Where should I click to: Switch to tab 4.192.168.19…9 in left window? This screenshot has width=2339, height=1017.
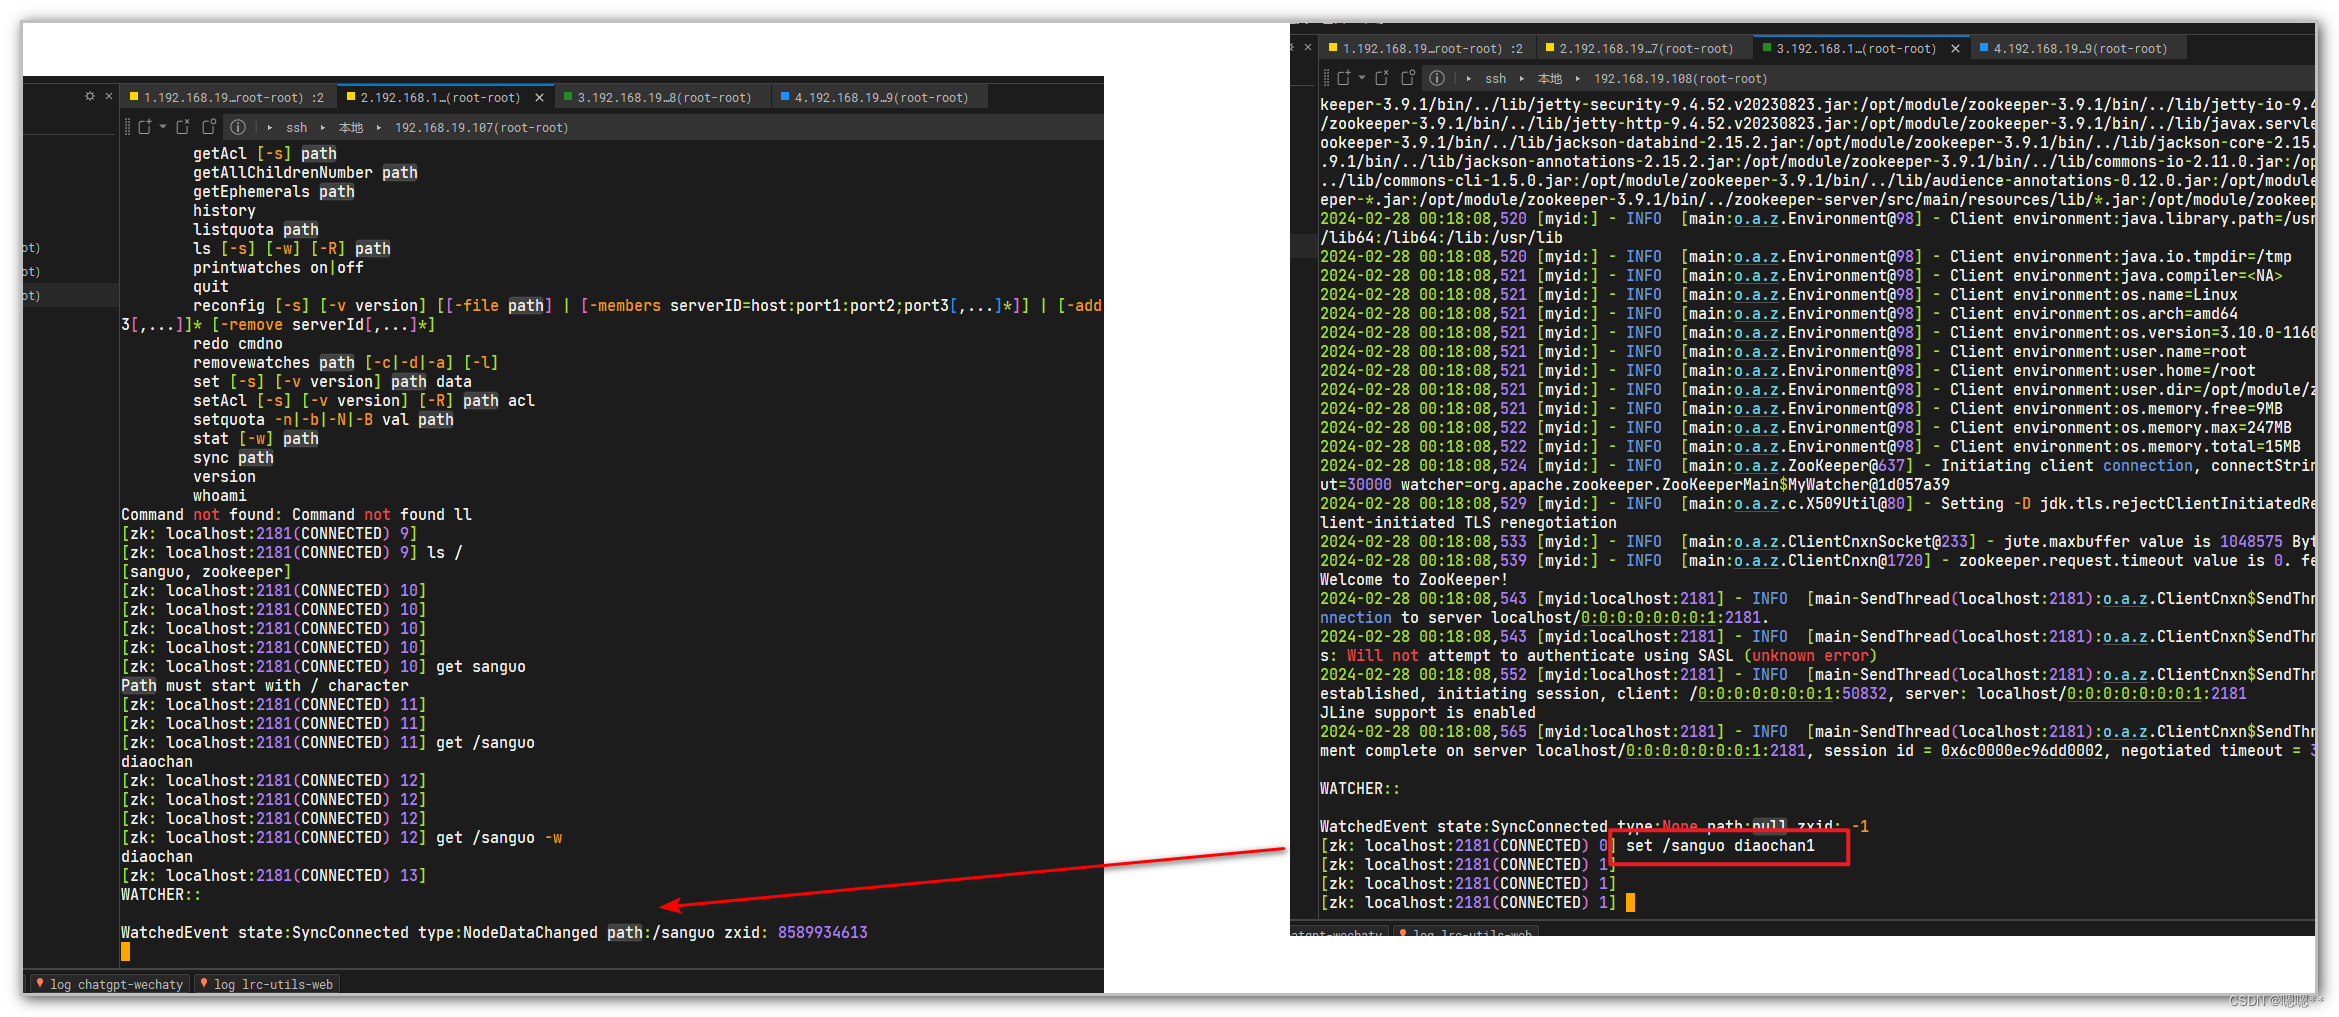tap(880, 97)
